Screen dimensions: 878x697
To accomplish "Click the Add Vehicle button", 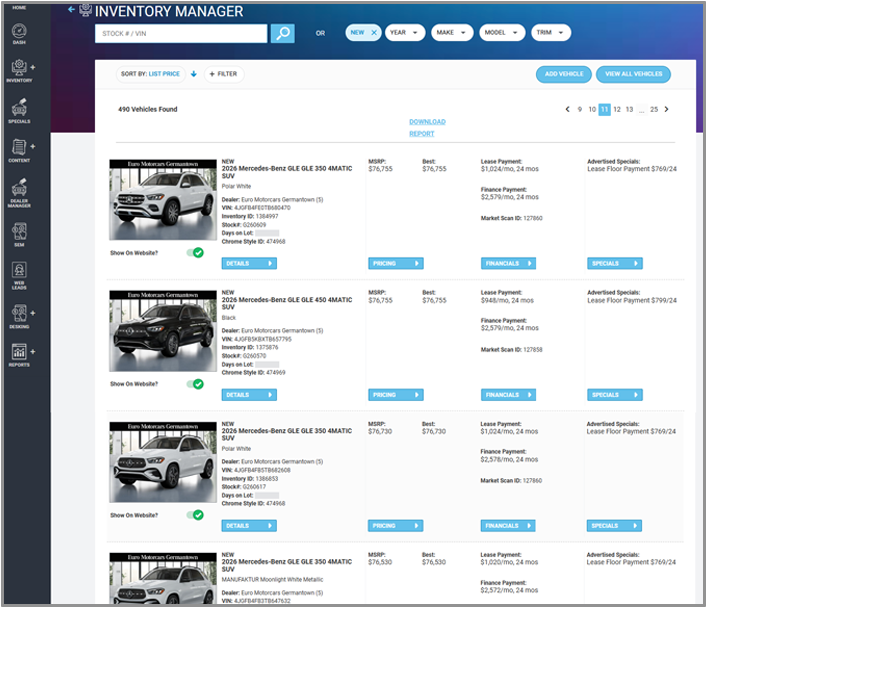I will [564, 74].
